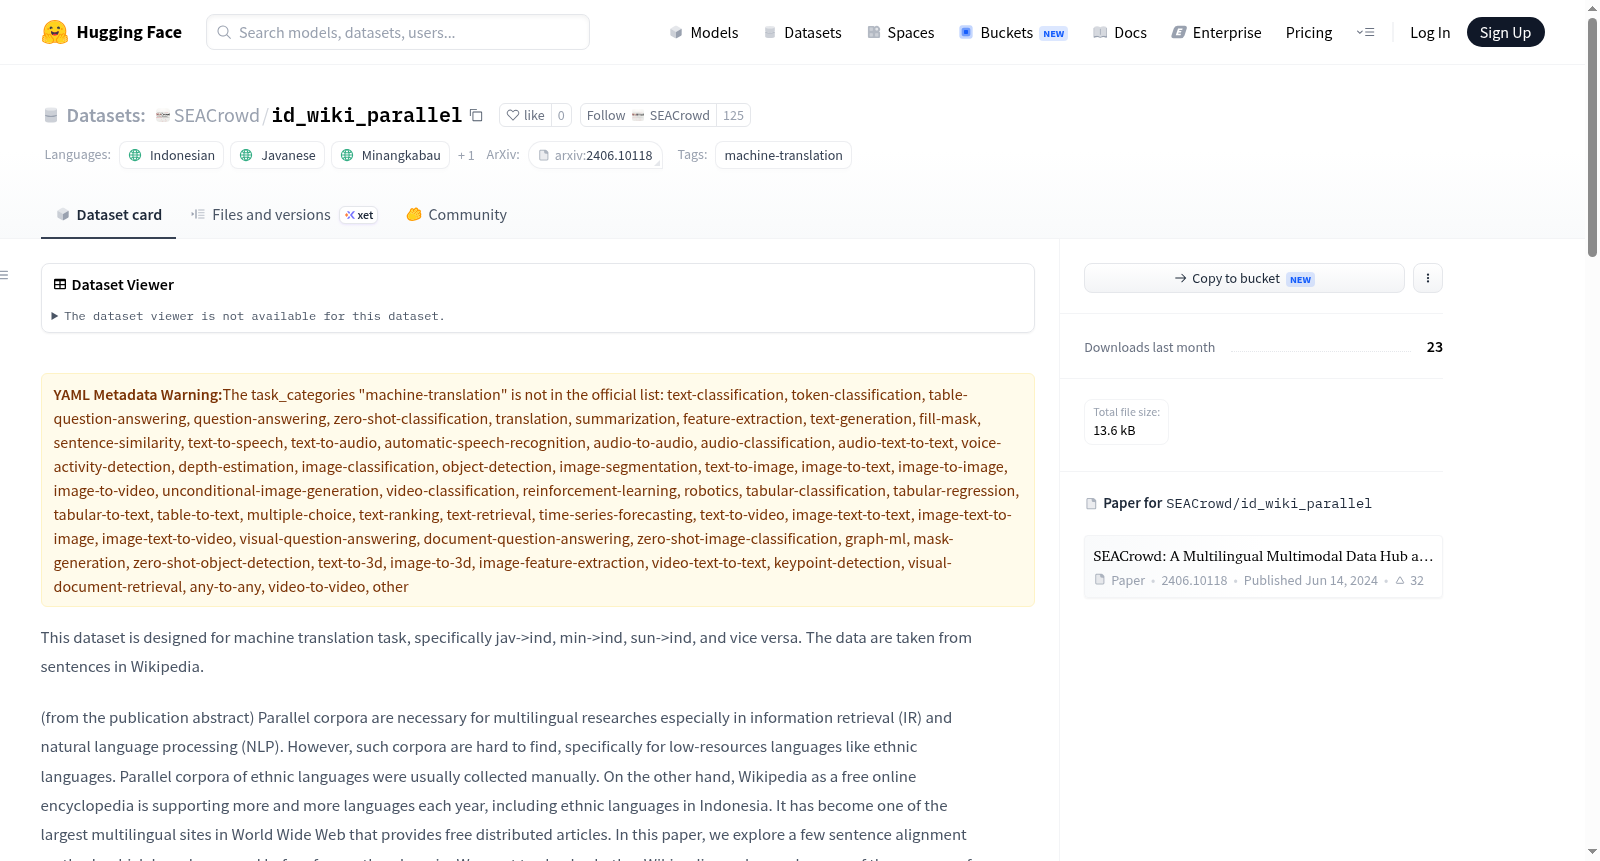Open arxiv:2406.10118 paper tag
The width and height of the screenshot is (1600, 861).
(595, 155)
